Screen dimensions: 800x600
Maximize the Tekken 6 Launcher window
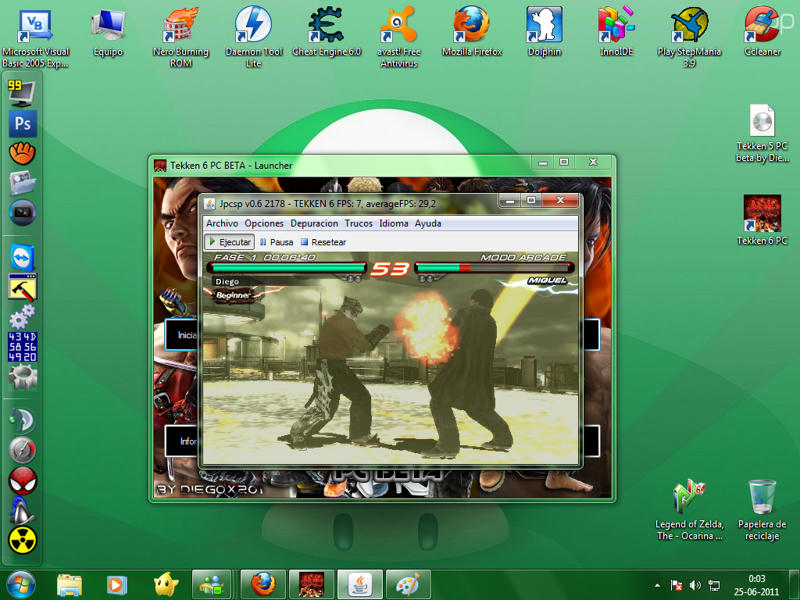[564, 162]
